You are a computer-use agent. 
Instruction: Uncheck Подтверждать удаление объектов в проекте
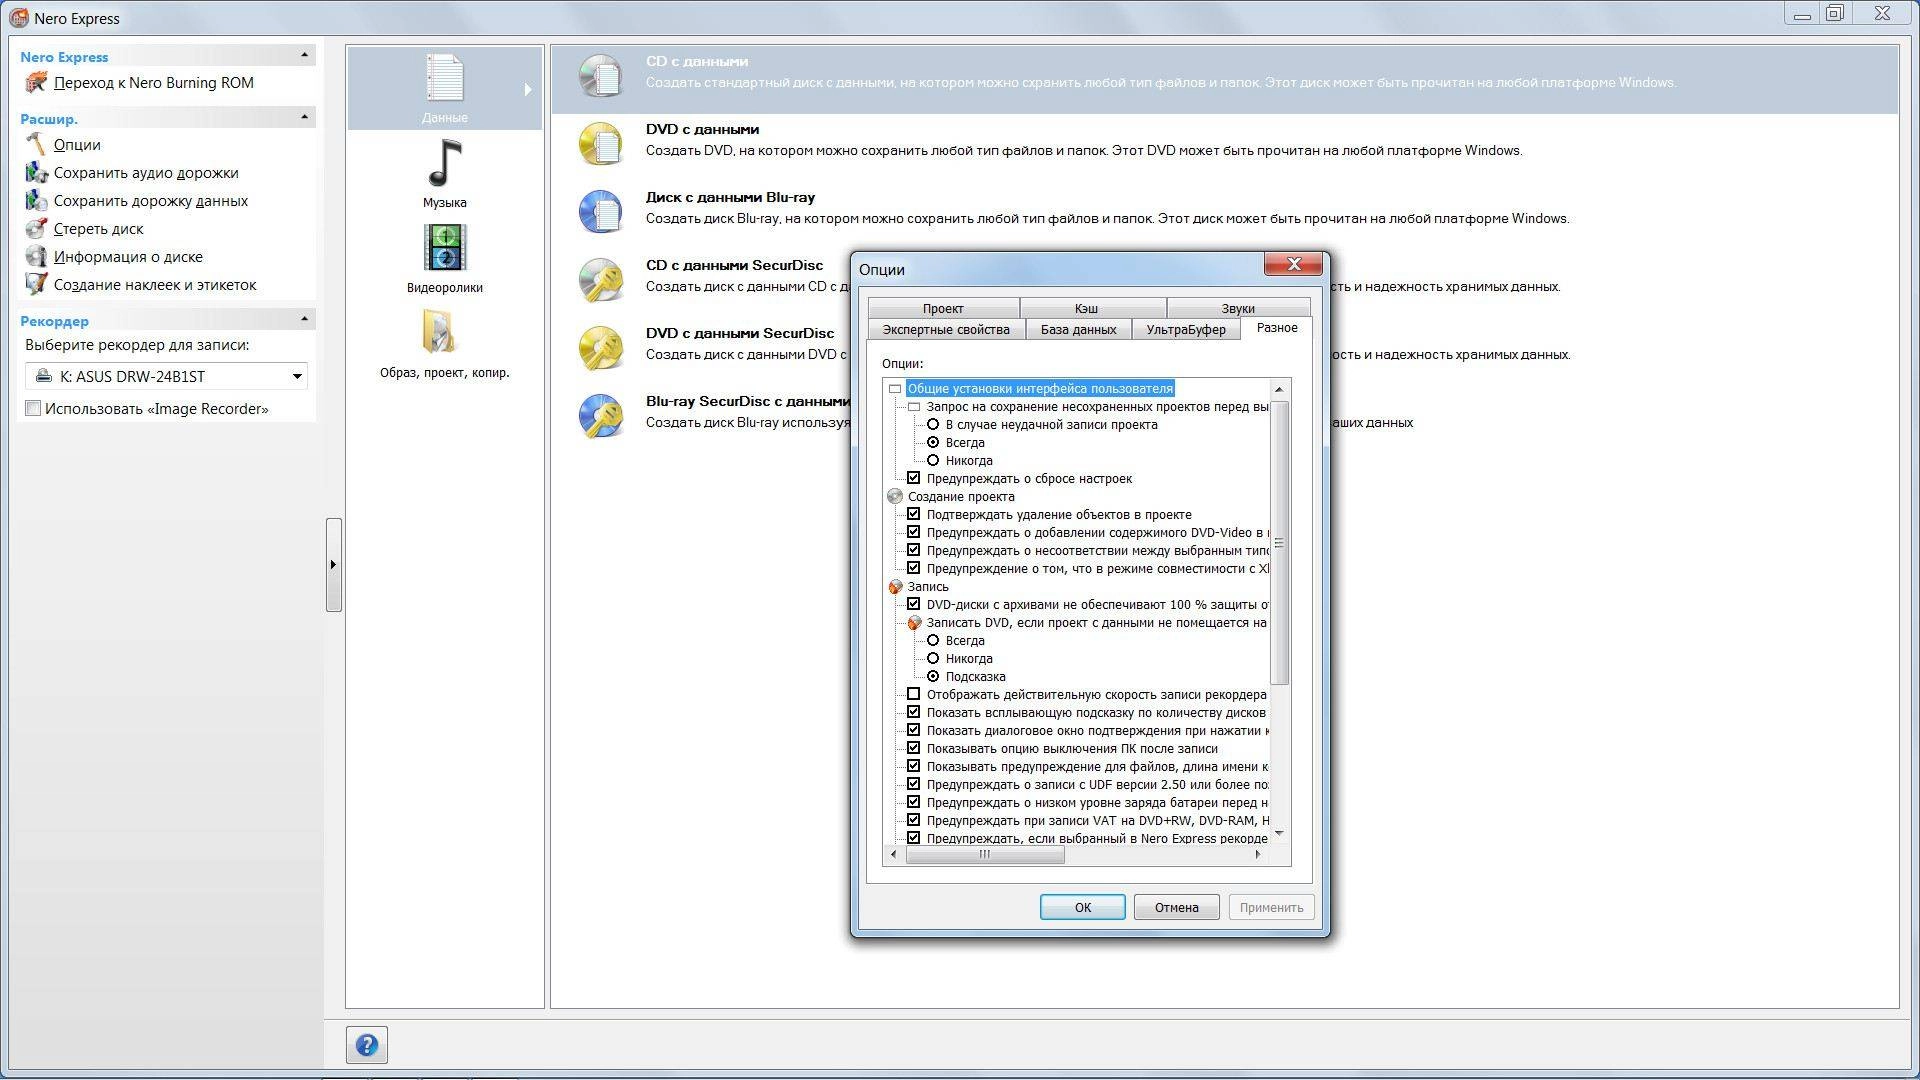[913, 514]
